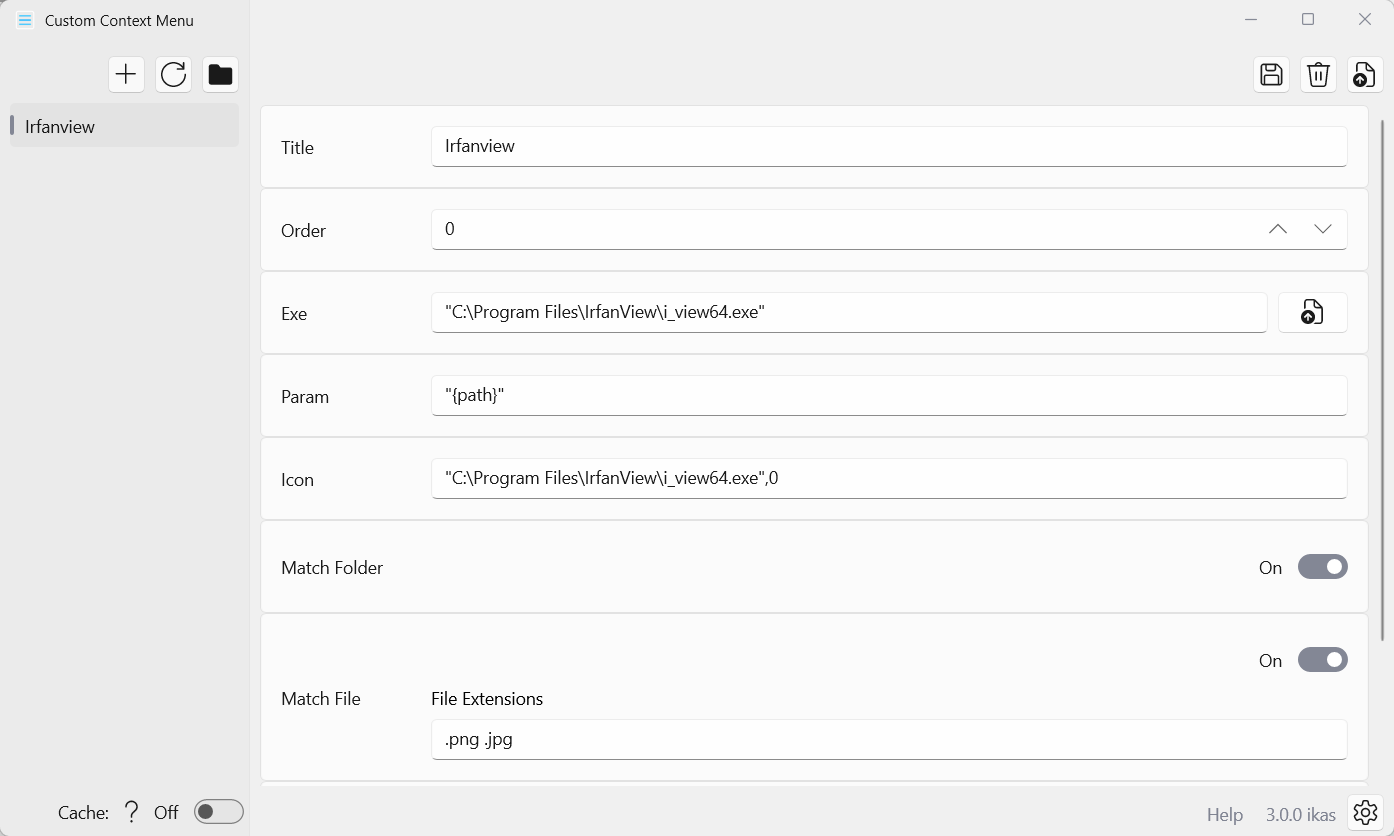The image size is (1394, 836).
Task: Decrease the Order value with down chevron
Action: [x=1323, y=229]
